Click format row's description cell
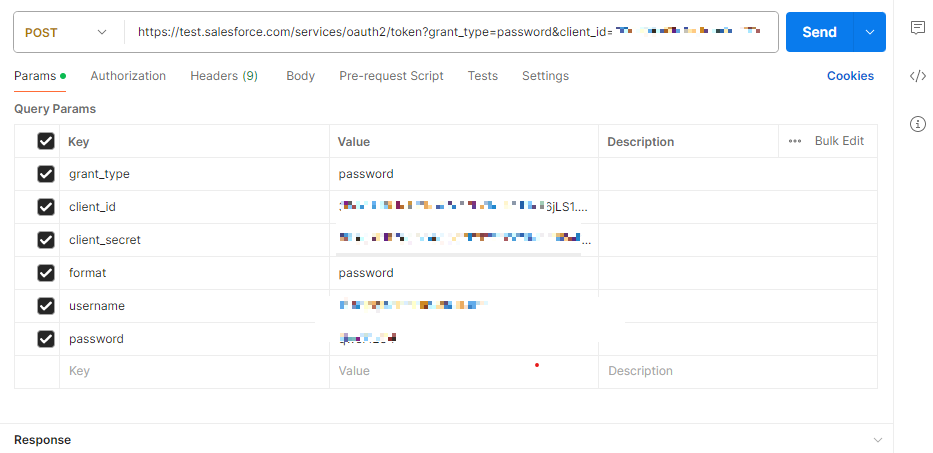Screen dimensions: 933x453 tap(738, 273)
